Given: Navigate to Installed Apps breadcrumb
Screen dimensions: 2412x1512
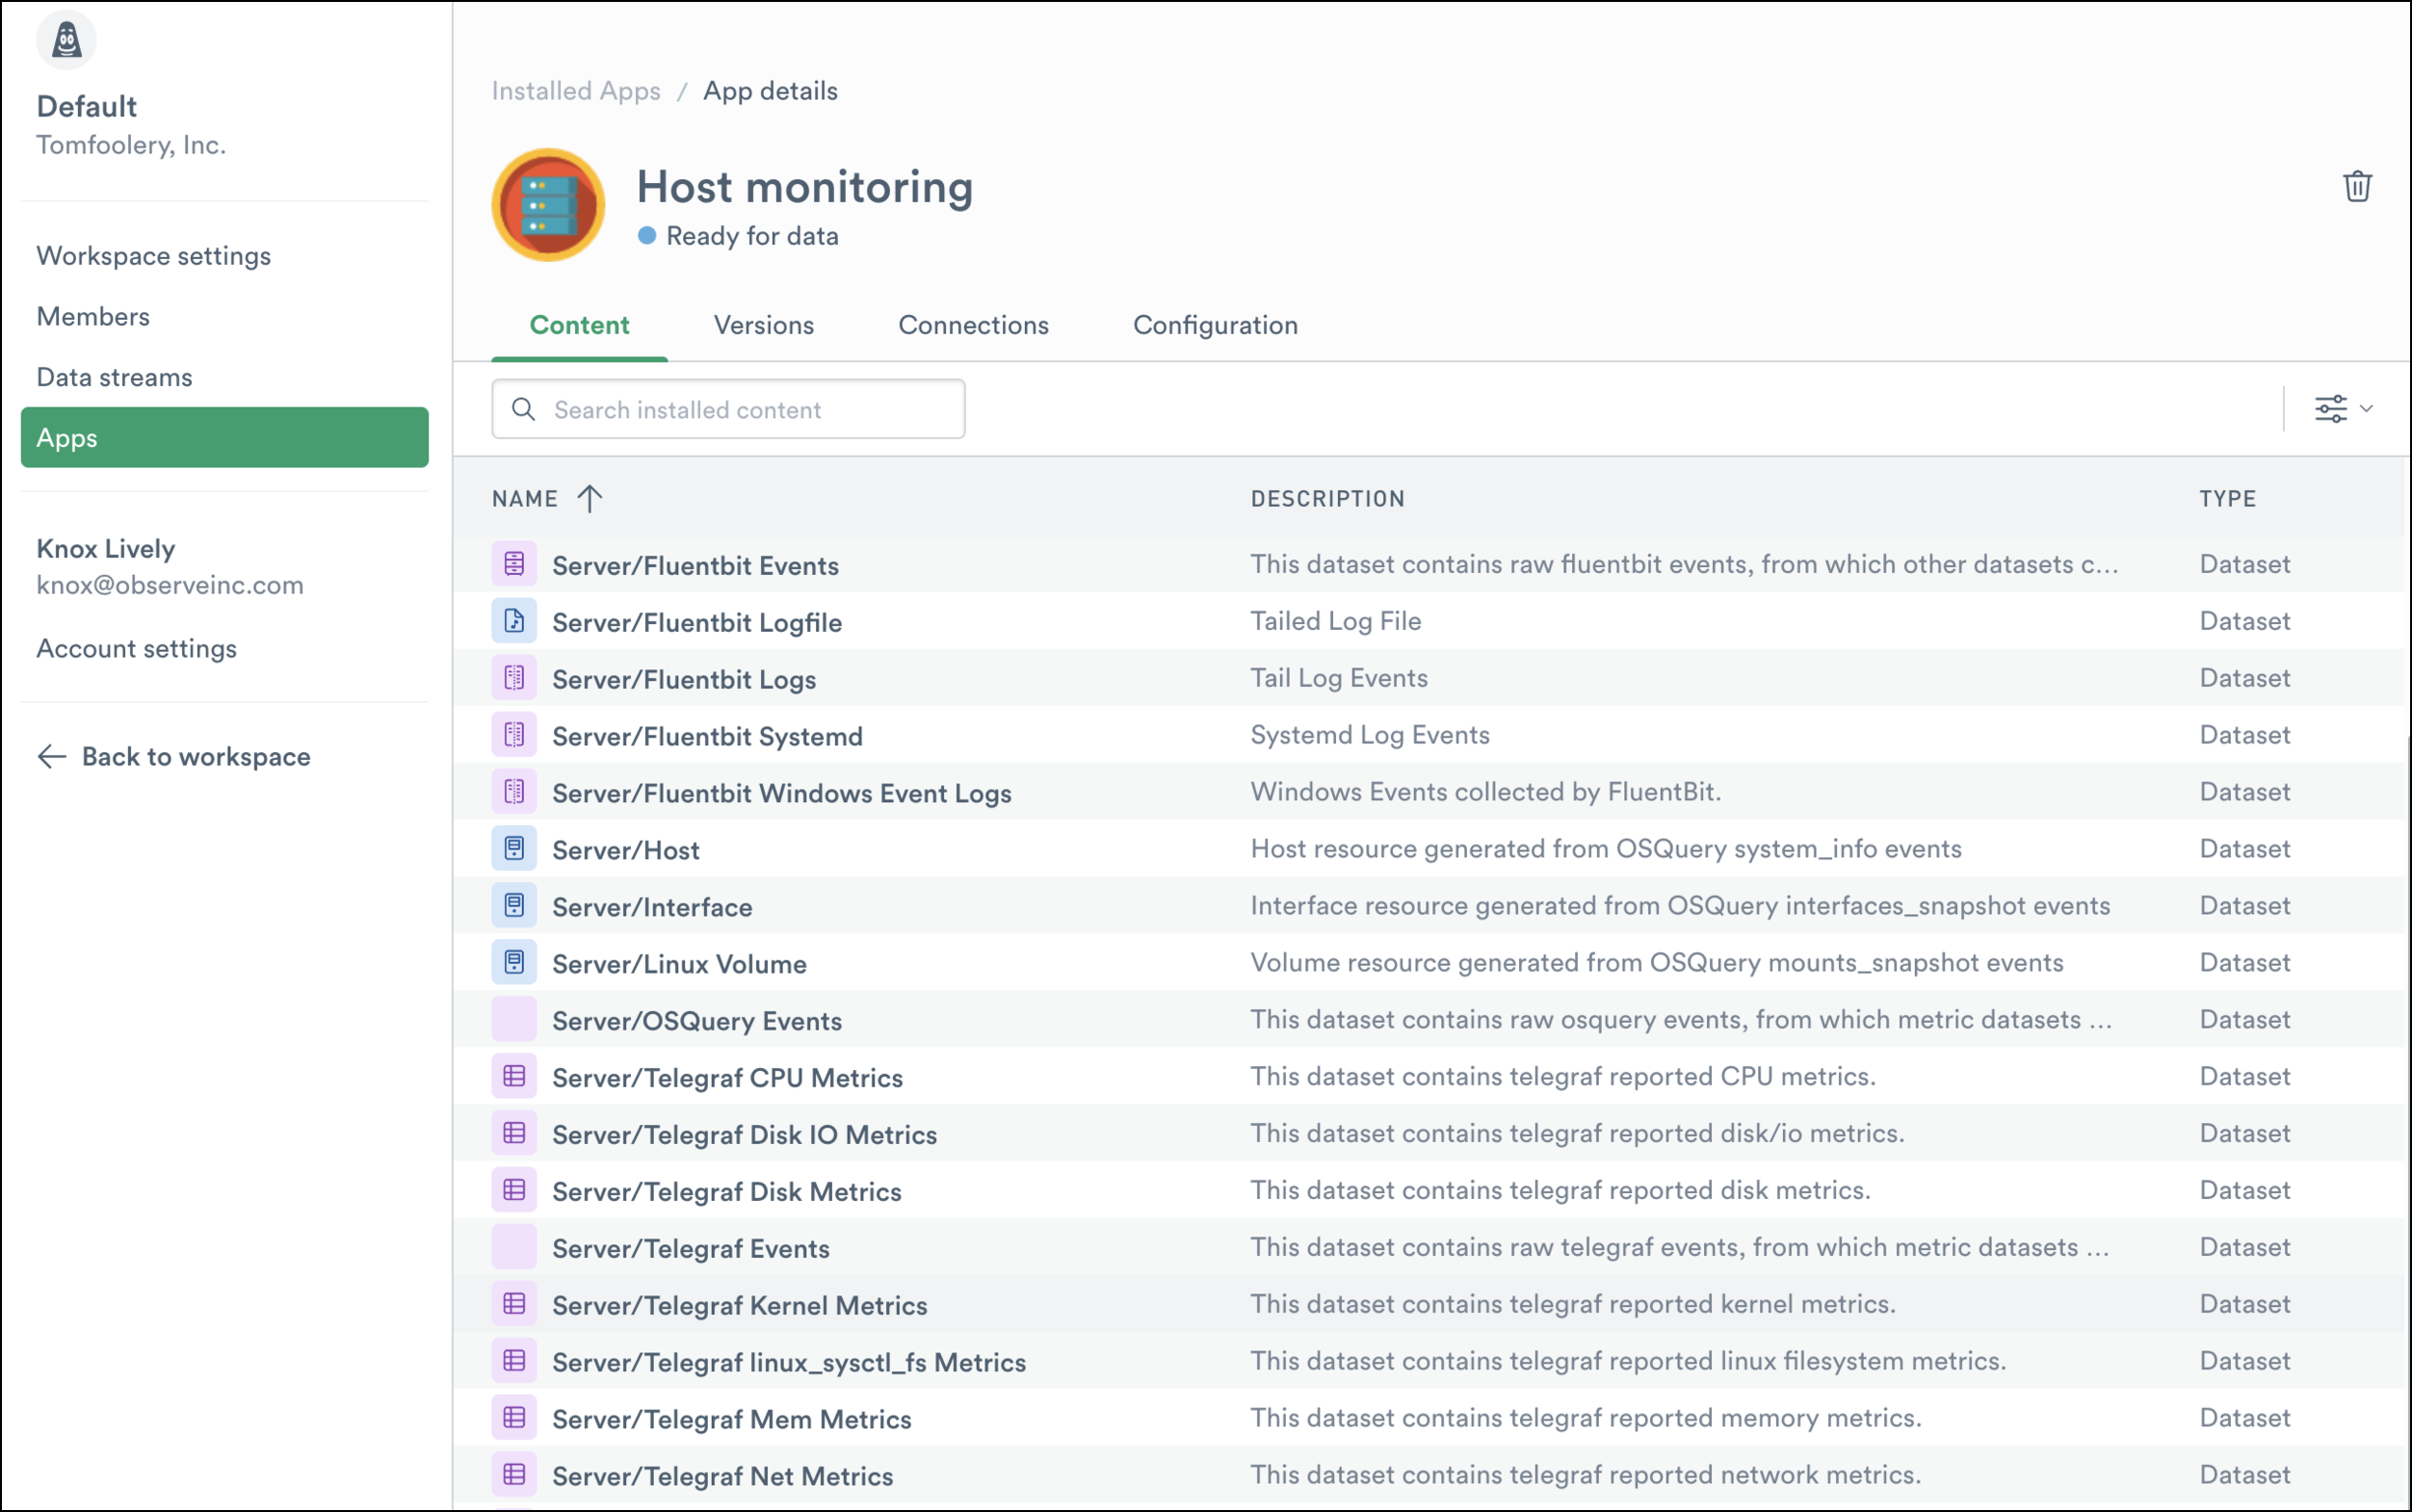Looking at the screenshot, I should 576,91.
